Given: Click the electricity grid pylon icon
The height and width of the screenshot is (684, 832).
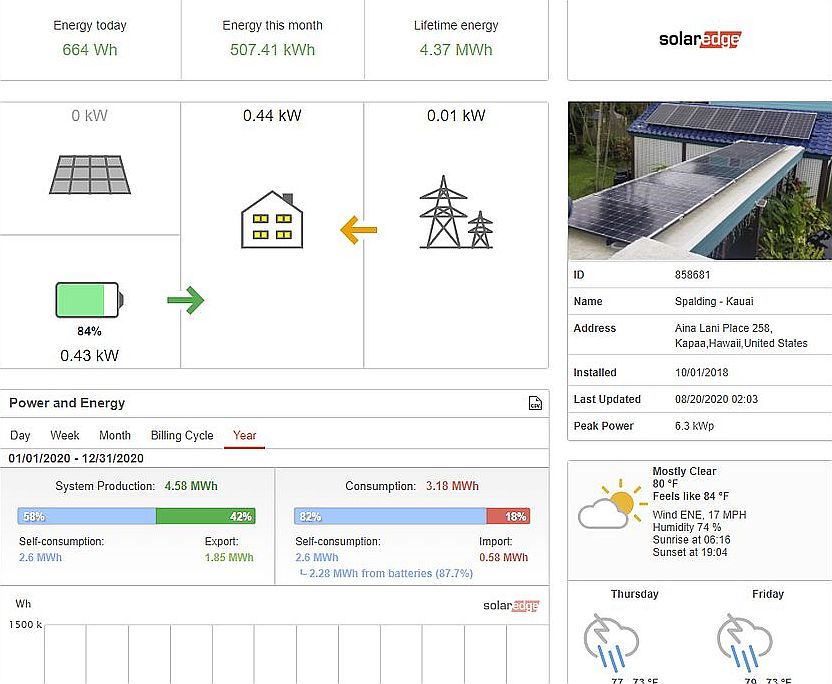Looking at the screenshot, I should (456, 210).
